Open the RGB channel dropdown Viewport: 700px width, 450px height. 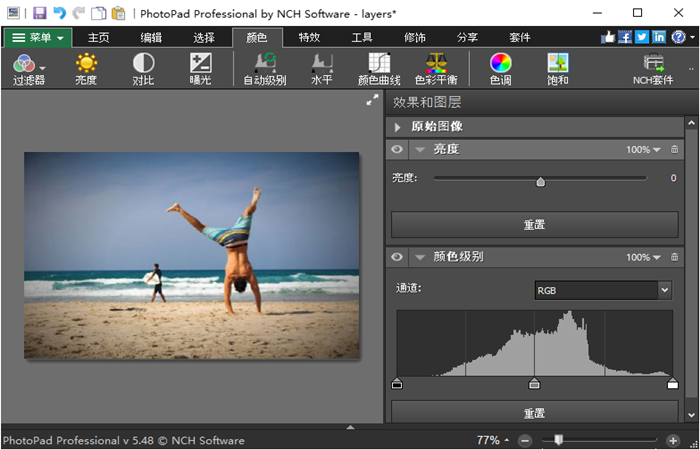(602, 290)
